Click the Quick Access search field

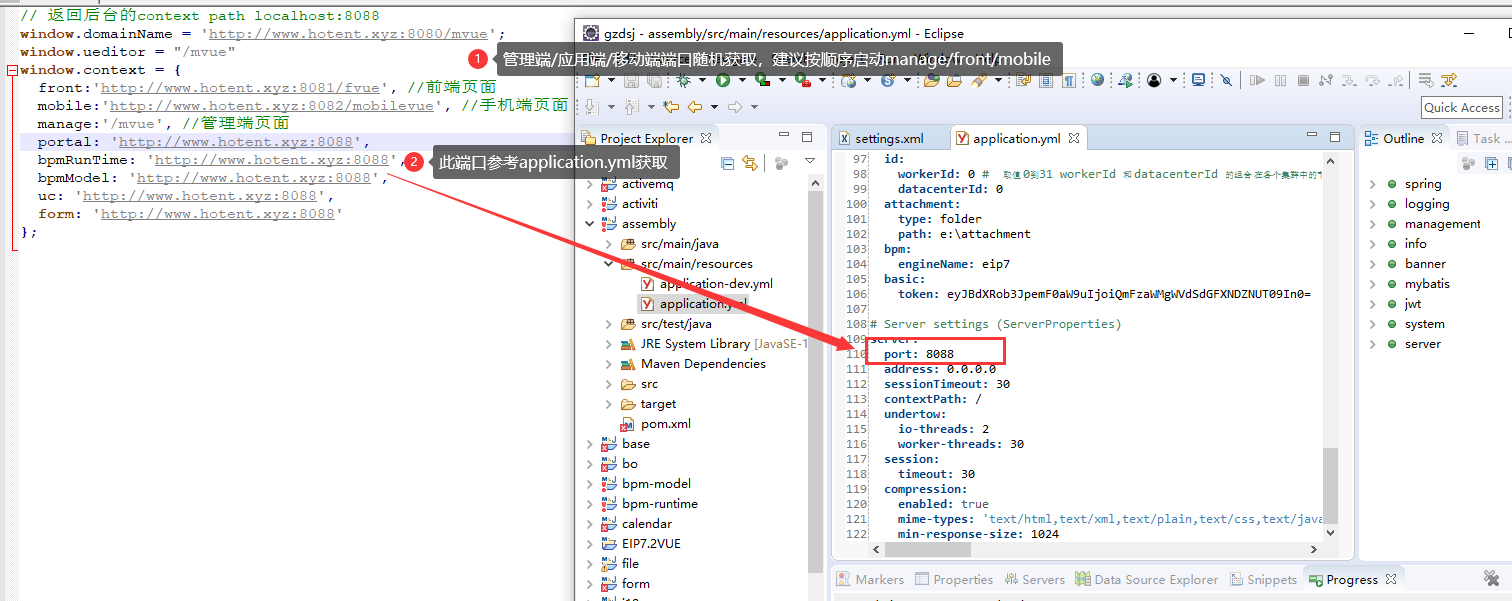[x=1462, y=108]
